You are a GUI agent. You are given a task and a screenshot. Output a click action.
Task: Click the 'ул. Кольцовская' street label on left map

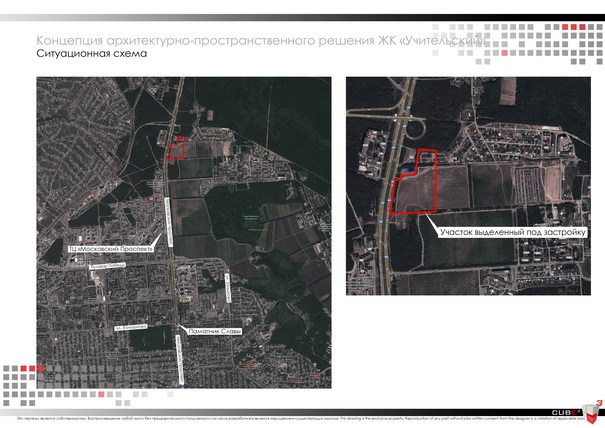pyautogui.click(x=131, y=326)
